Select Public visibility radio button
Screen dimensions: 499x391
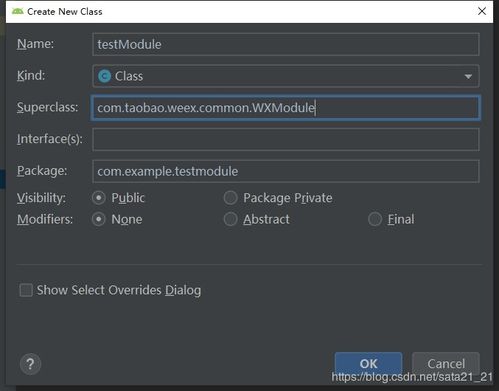tap(99, 198)
